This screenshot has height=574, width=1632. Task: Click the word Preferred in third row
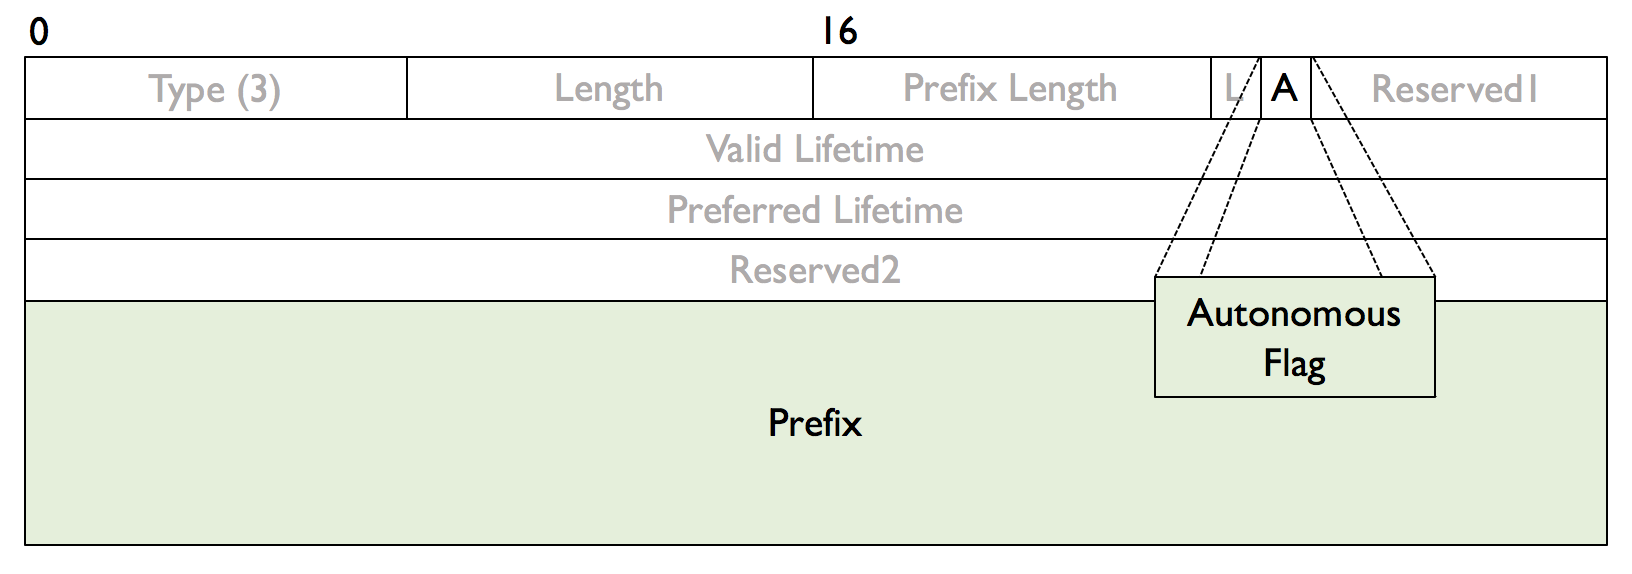coord(745,210)
